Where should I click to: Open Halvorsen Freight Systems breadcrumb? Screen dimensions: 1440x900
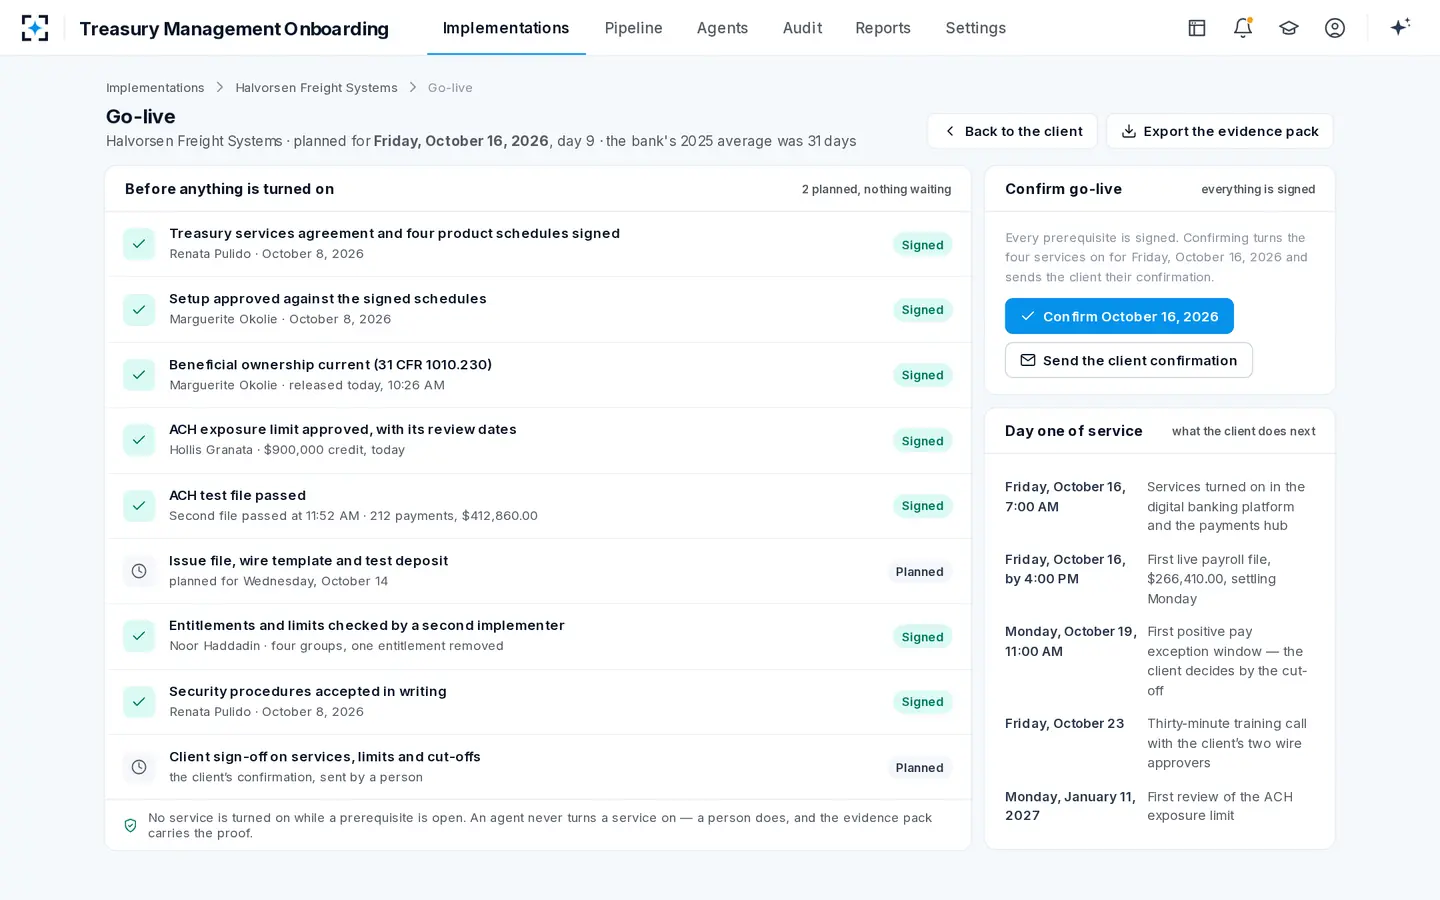(316, 88)
